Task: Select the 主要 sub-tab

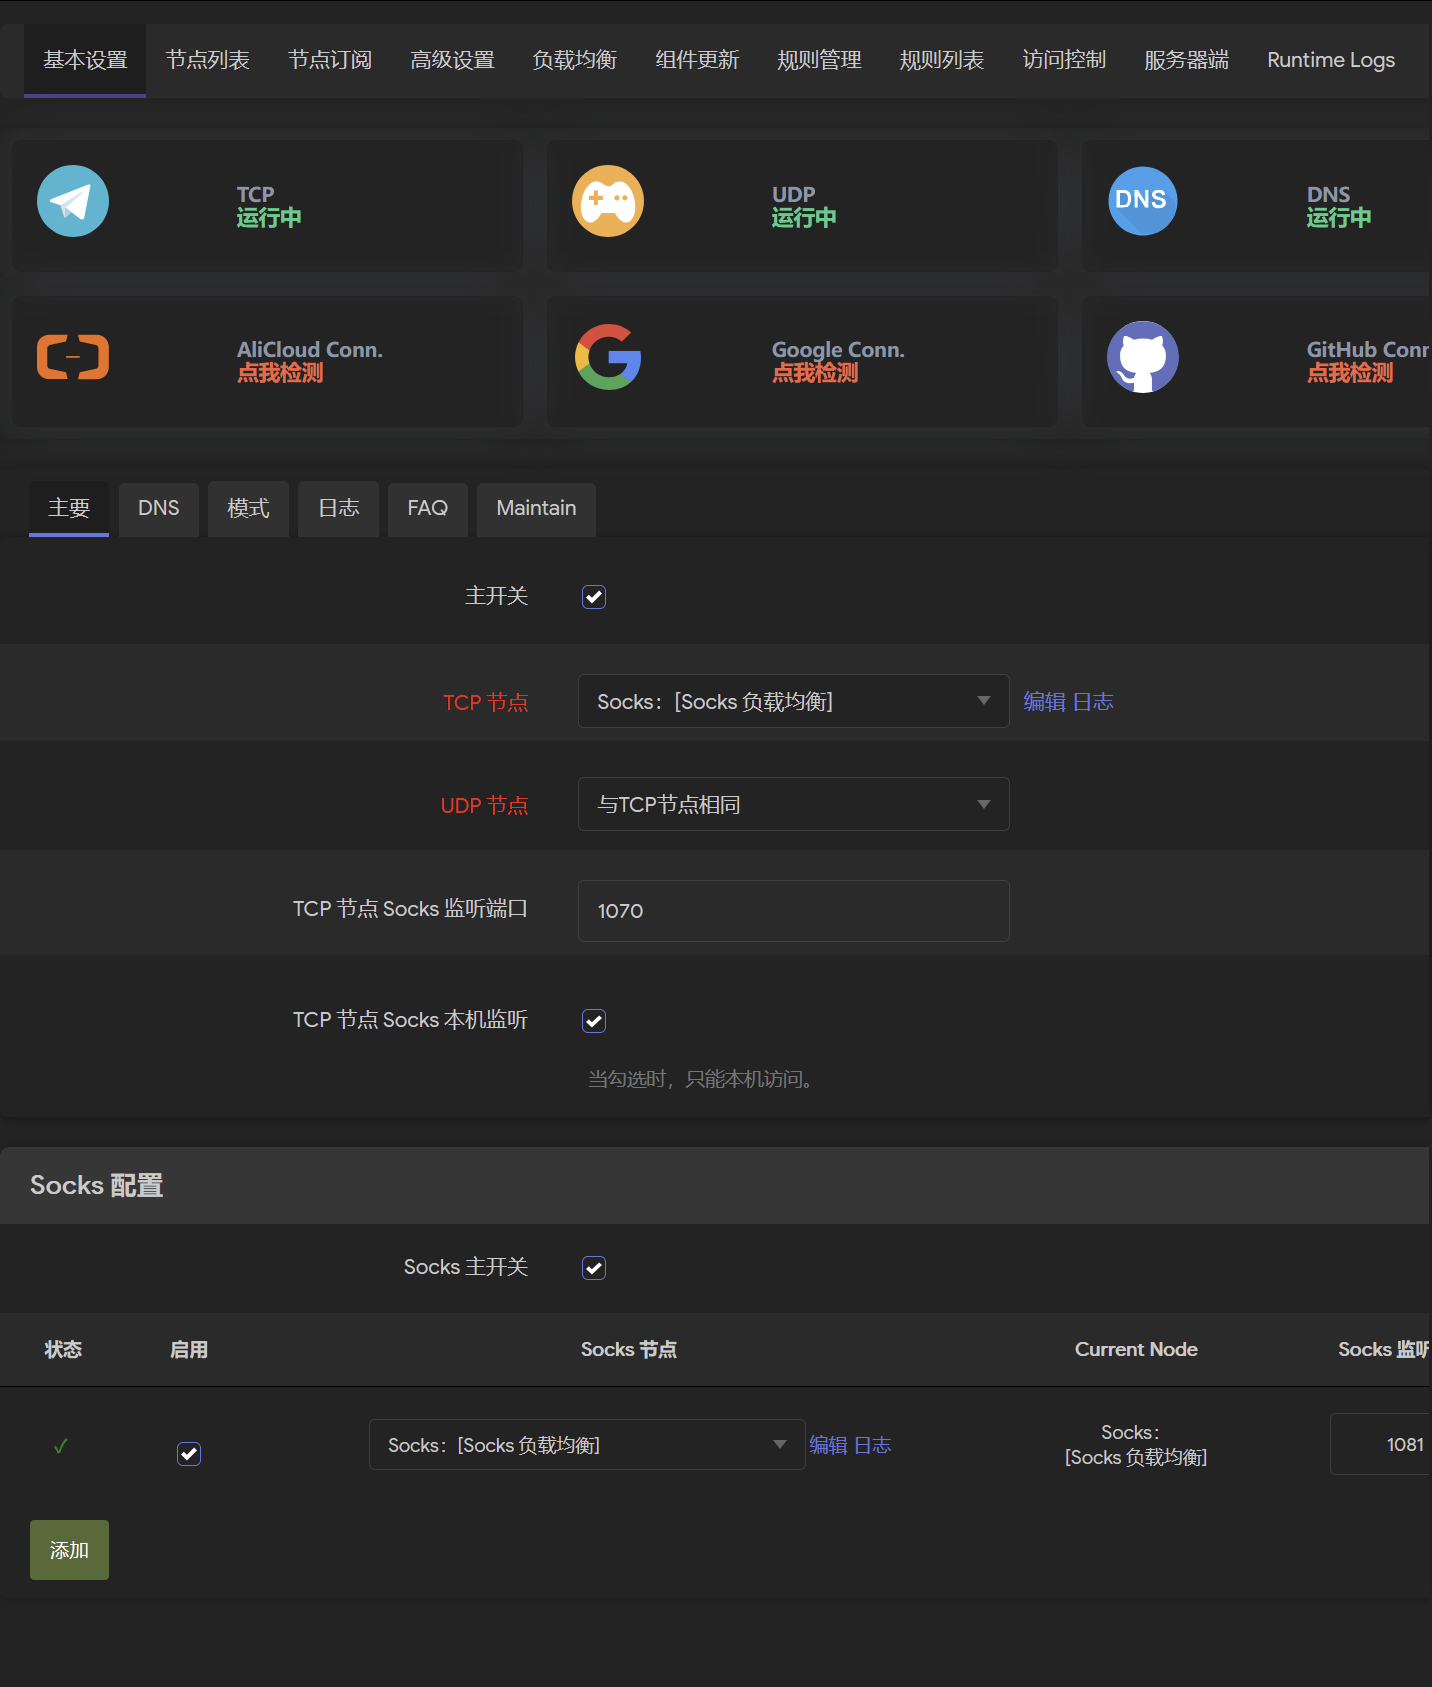Action: 69,508
